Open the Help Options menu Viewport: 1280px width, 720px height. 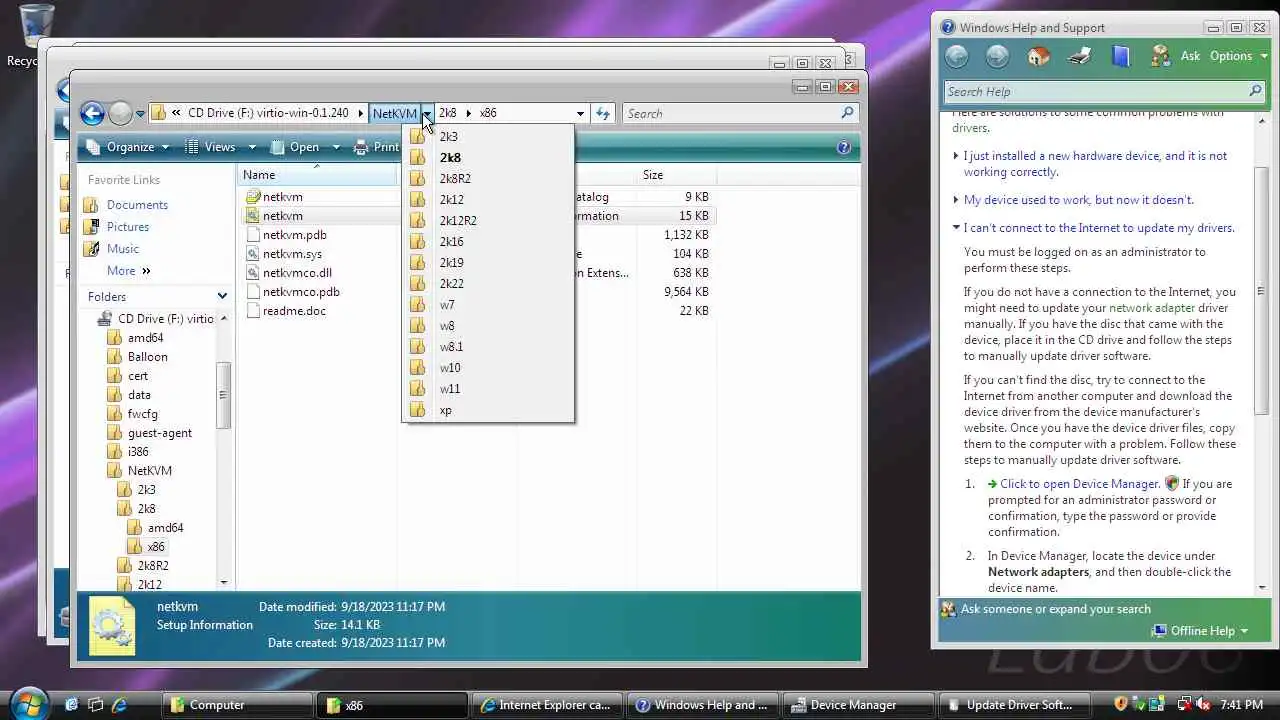pos(1238,56)
